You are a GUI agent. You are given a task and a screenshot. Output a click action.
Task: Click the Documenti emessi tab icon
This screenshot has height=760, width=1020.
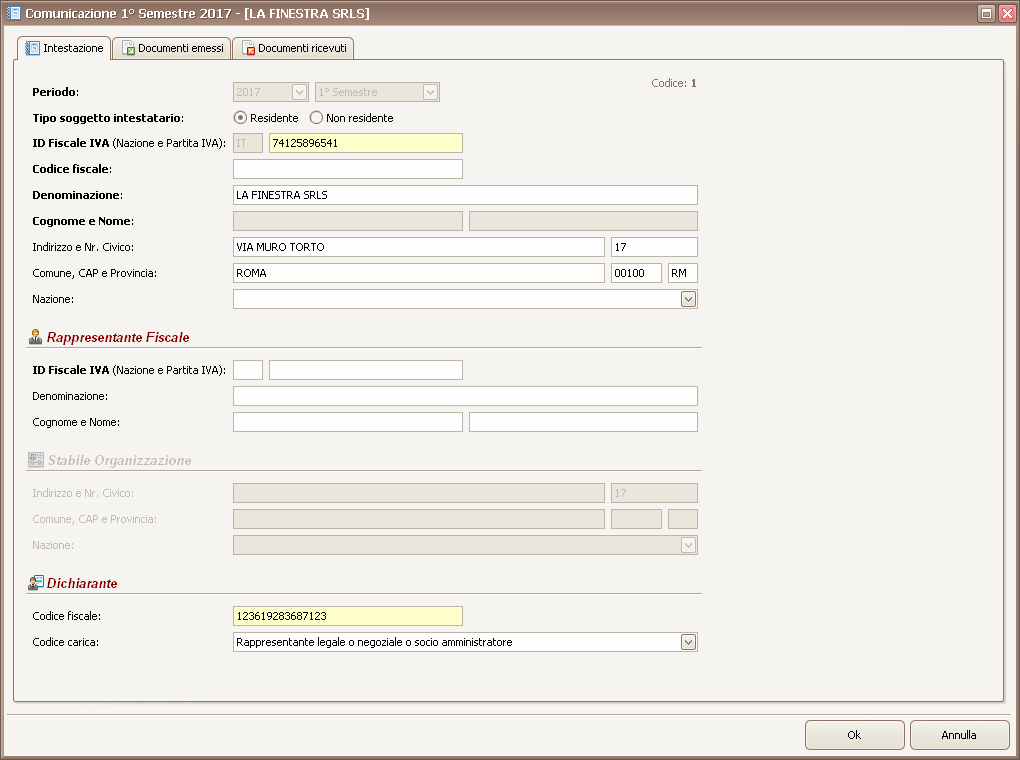point(129,48)
